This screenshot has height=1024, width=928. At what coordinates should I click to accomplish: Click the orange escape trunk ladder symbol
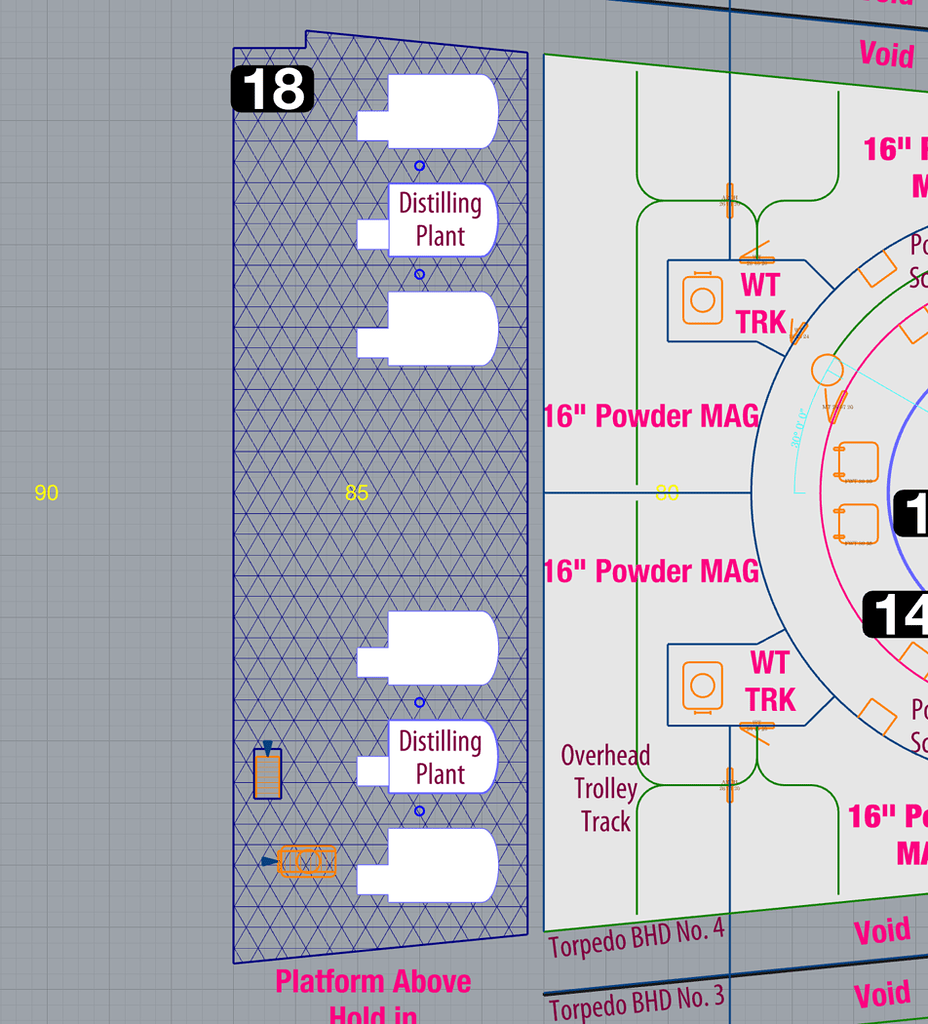(267, 774)
